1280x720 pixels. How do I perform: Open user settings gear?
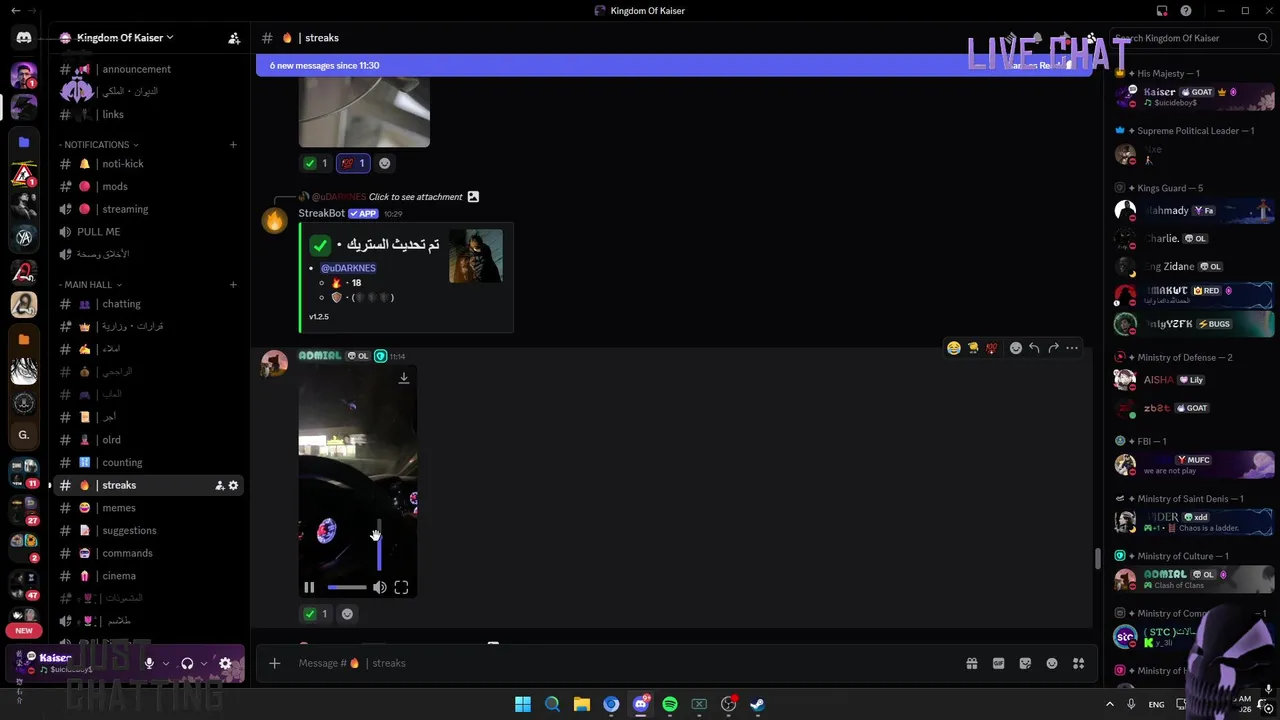[226, 663]
